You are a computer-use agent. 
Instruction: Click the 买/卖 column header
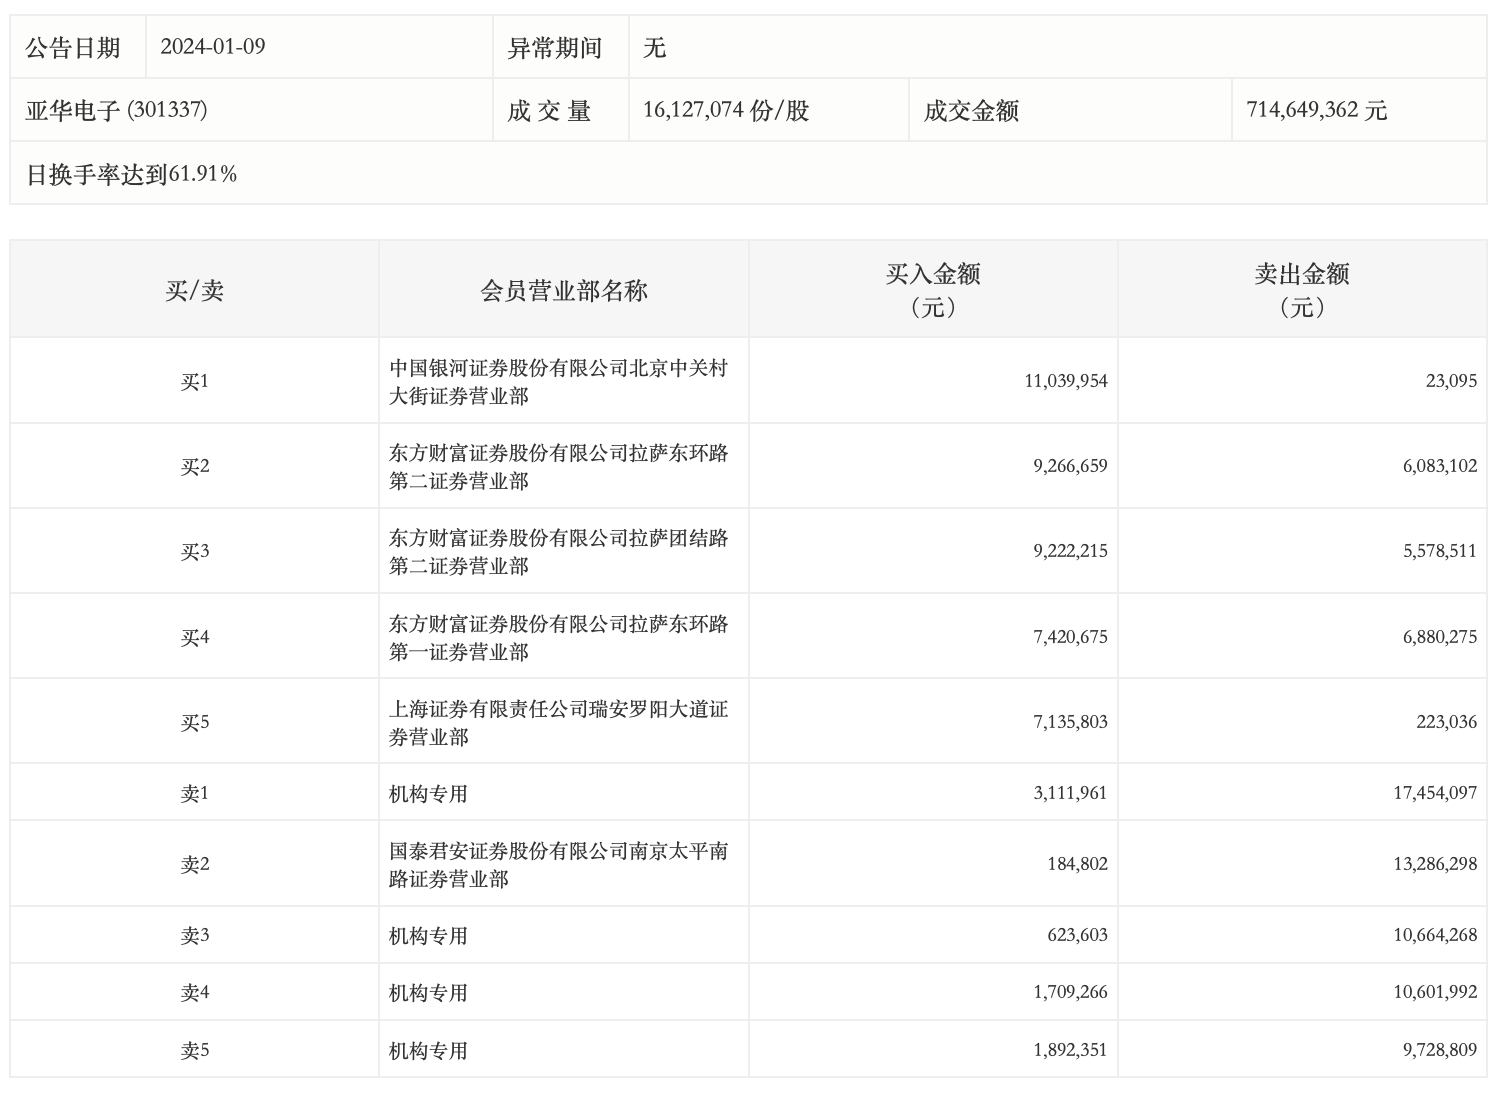tap(194, 291)
